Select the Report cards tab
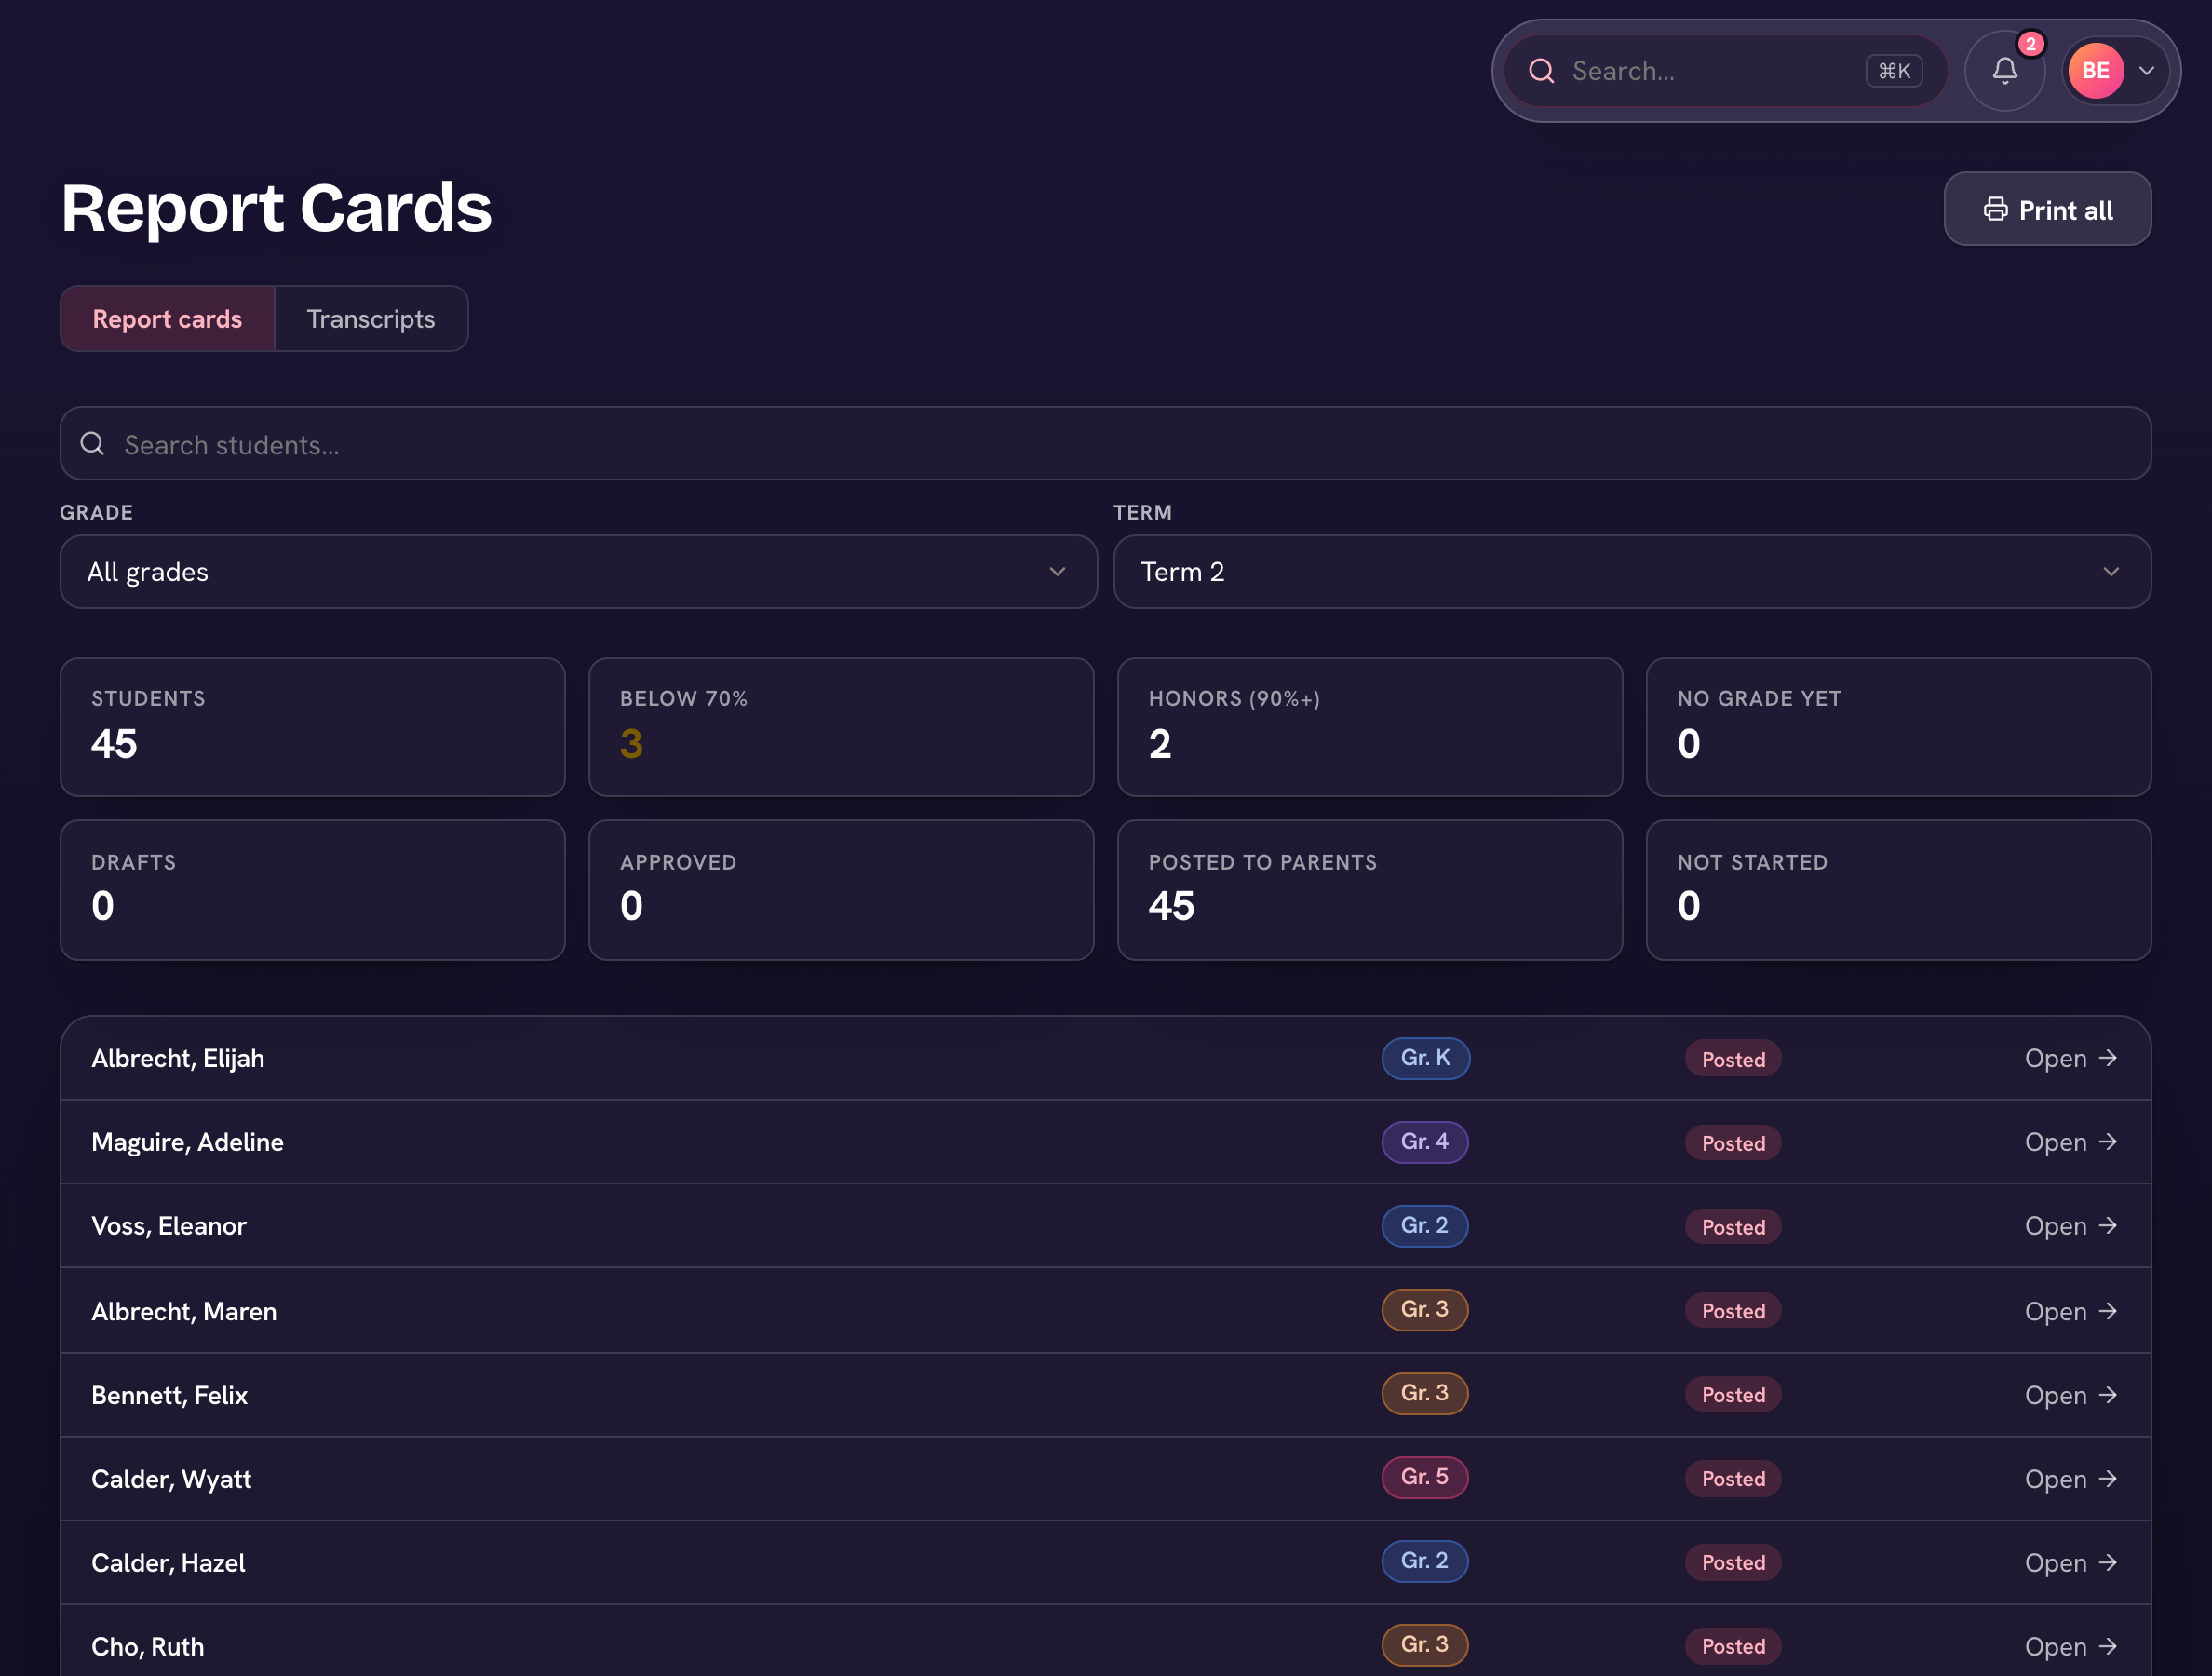Viewport: 2212px width, 1676px height. [x=167, y=319]
